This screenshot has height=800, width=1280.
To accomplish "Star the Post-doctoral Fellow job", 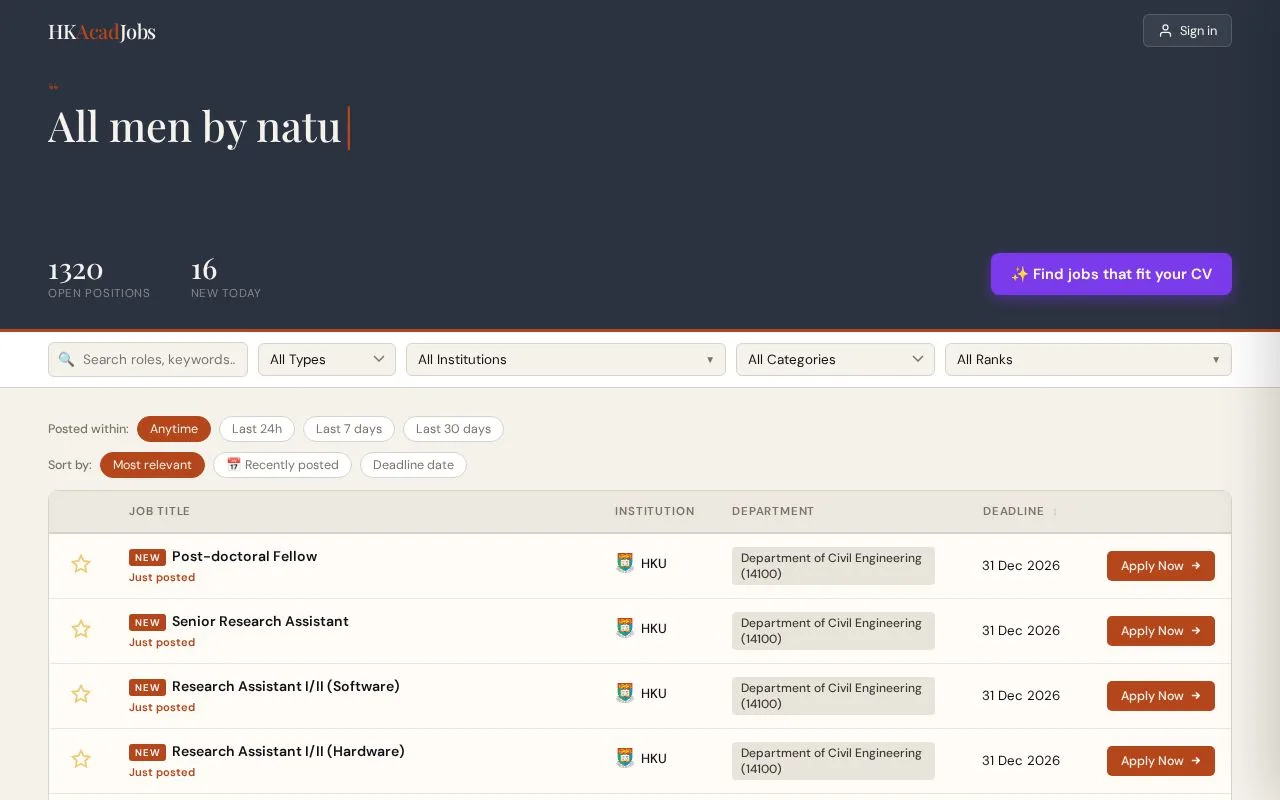I will (81, 564).
